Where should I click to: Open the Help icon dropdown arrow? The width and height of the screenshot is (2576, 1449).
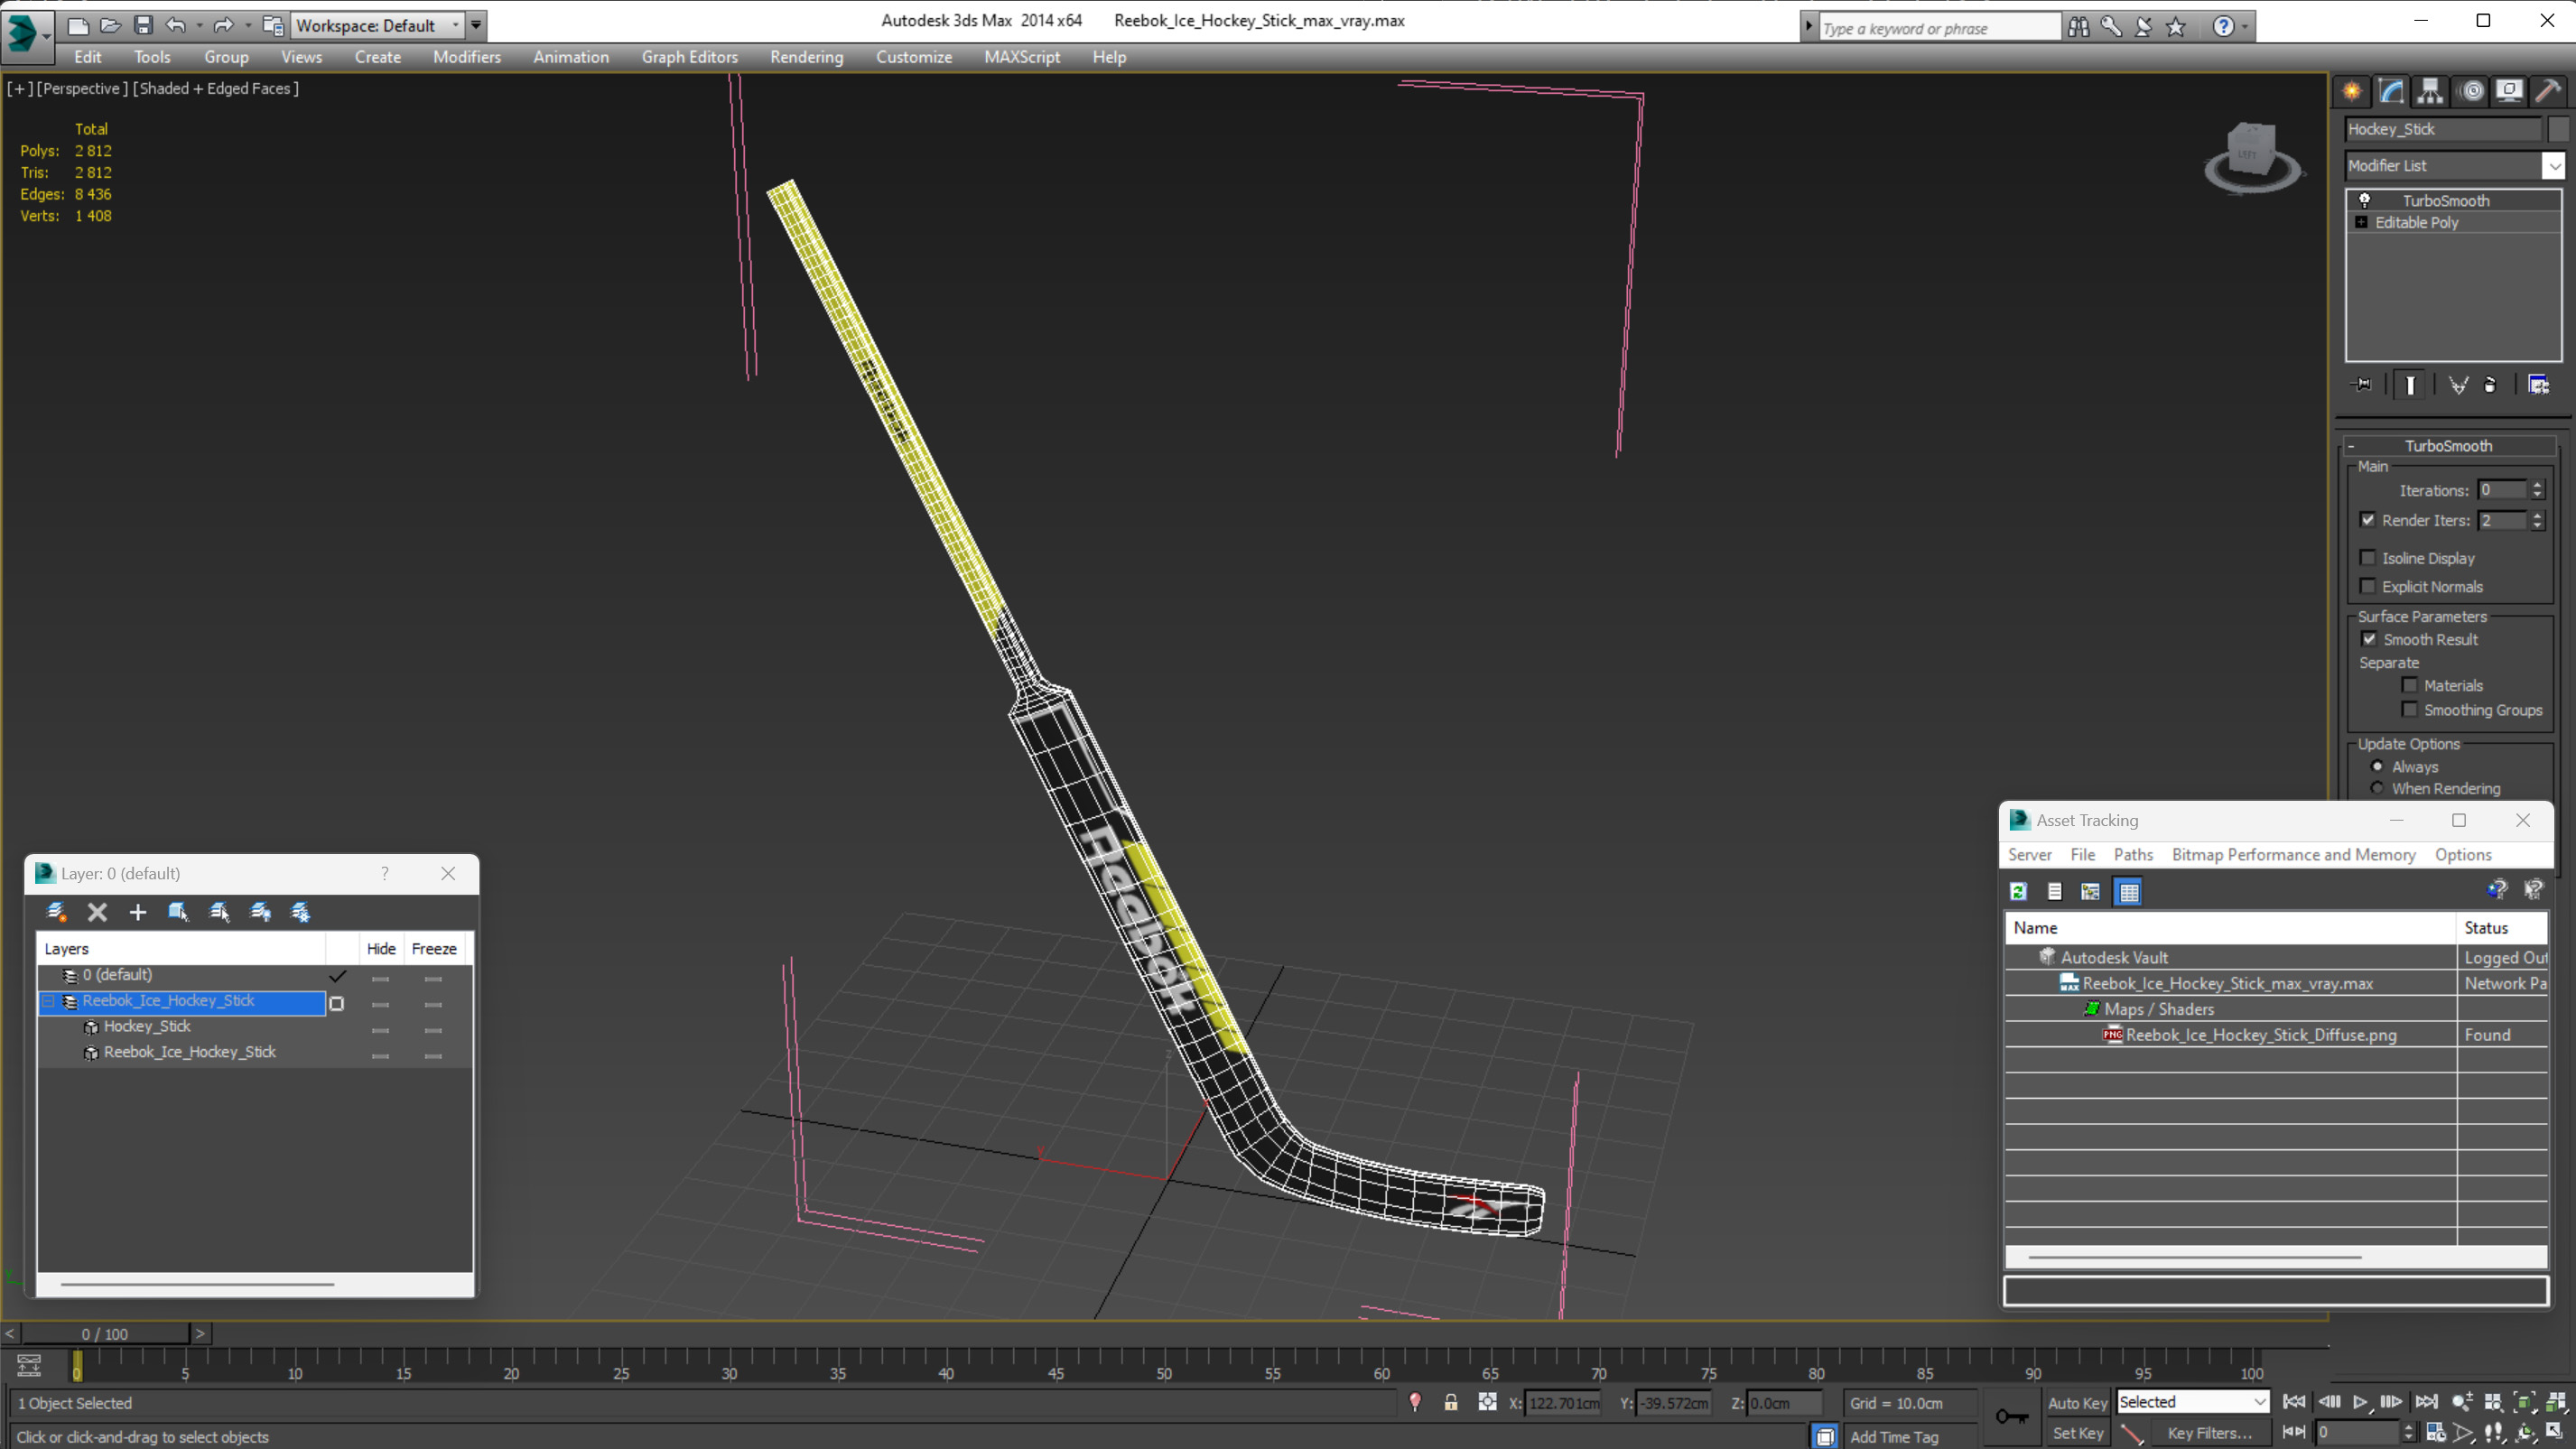(2245, 27)
